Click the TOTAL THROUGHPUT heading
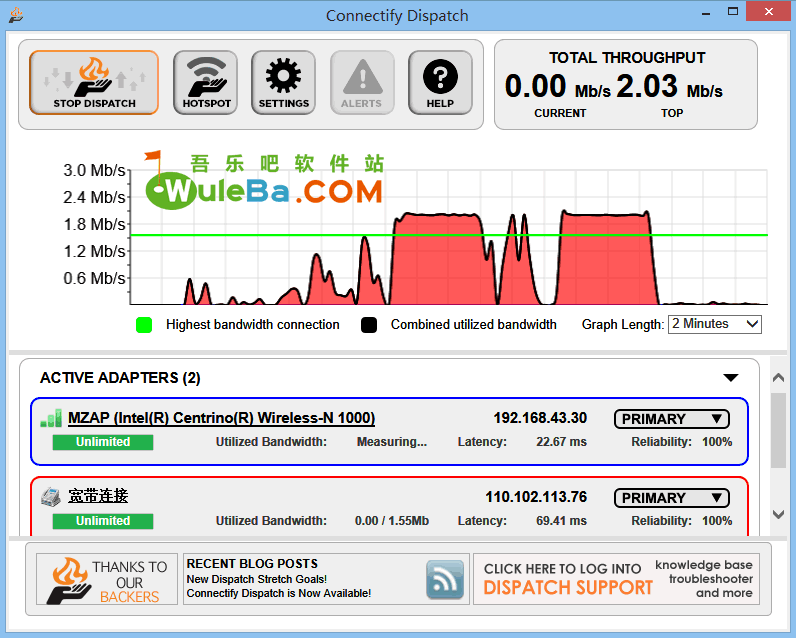The image size is (796, 638). pyautogui.click(x=627, y=58)
